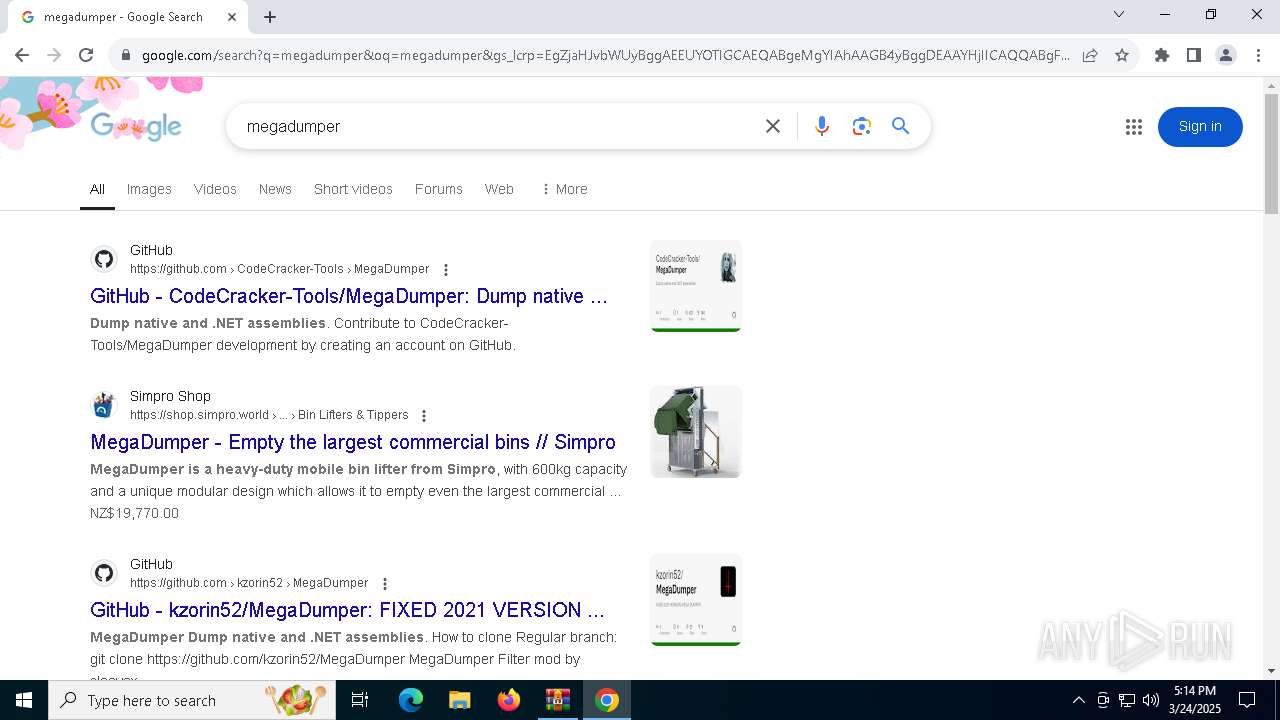Screen dimensions: 1280x720
Task: Click GitHub favicon of CodeCracker-Tools result
Action: [x=104, y=260]
